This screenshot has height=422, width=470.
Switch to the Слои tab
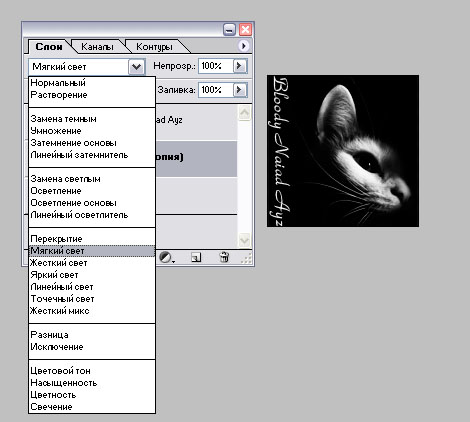coord(49,47)
